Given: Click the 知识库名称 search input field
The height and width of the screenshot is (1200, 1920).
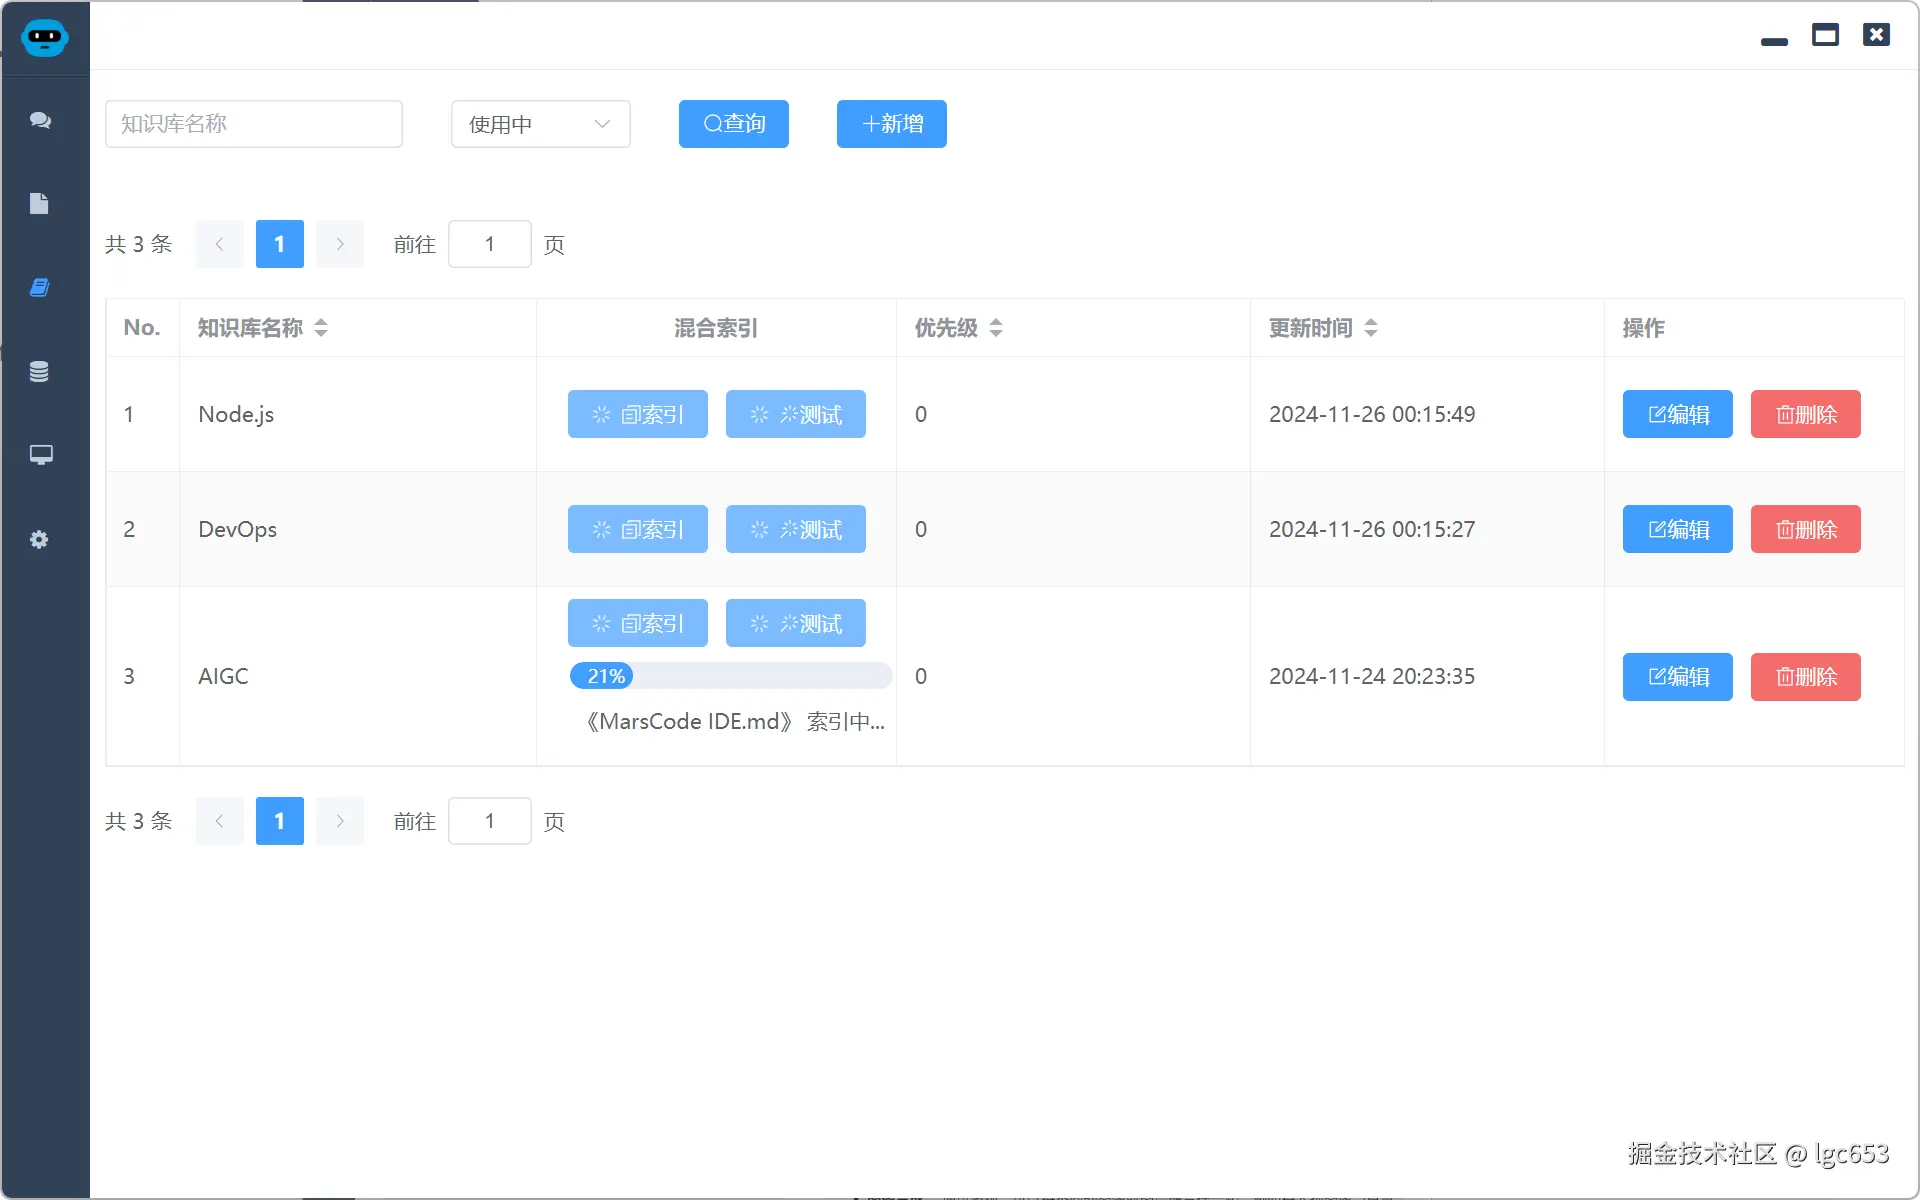Looking at the screenshot, I should click(253, 123).
